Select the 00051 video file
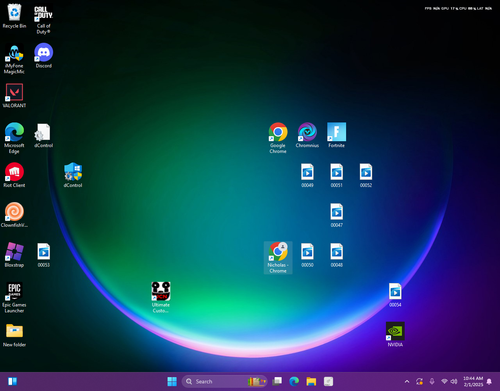 pyautogui.click(x=337, y=175)
